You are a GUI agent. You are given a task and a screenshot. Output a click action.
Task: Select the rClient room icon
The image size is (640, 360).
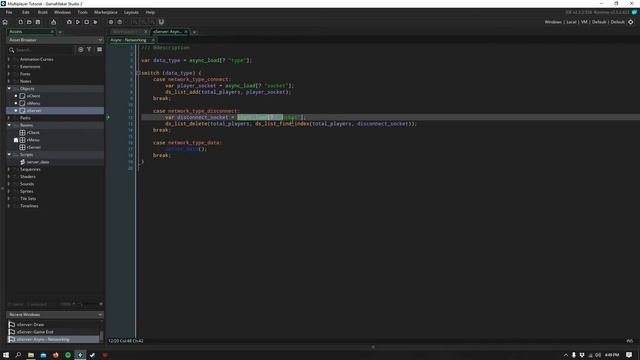[22, 133]
